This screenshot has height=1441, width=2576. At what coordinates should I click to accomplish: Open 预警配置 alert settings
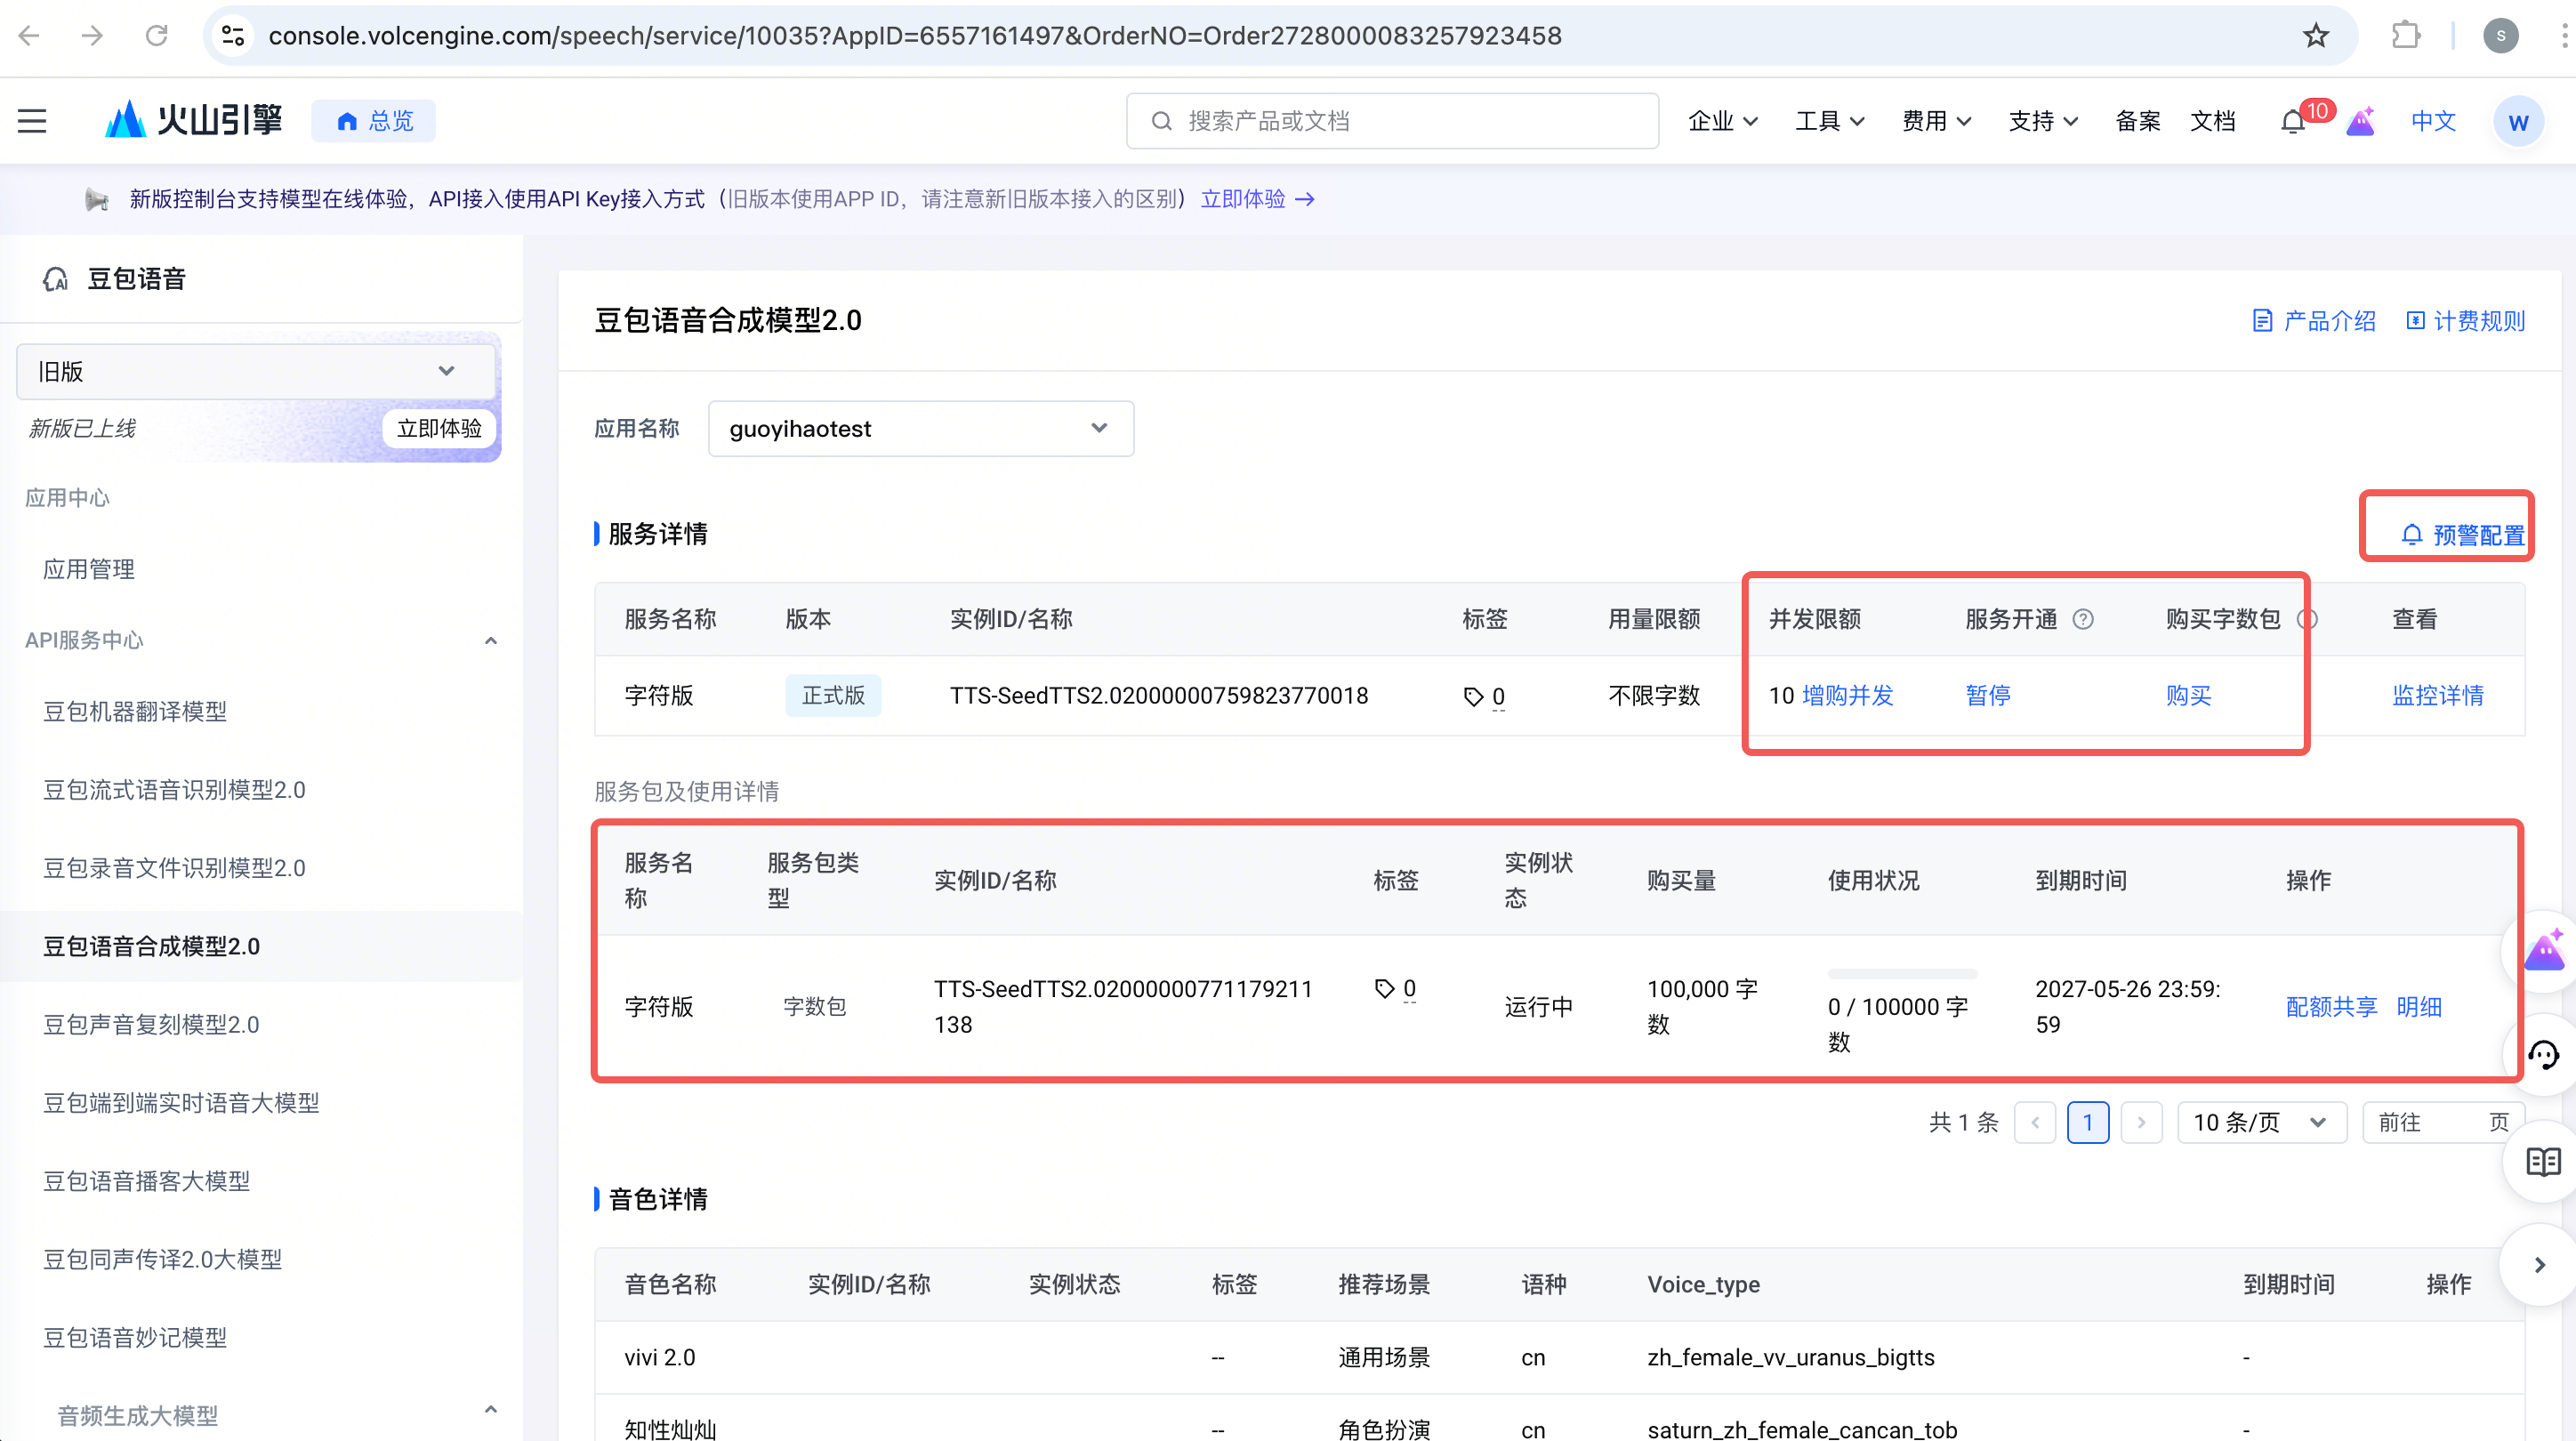[x=2463, y=535]
